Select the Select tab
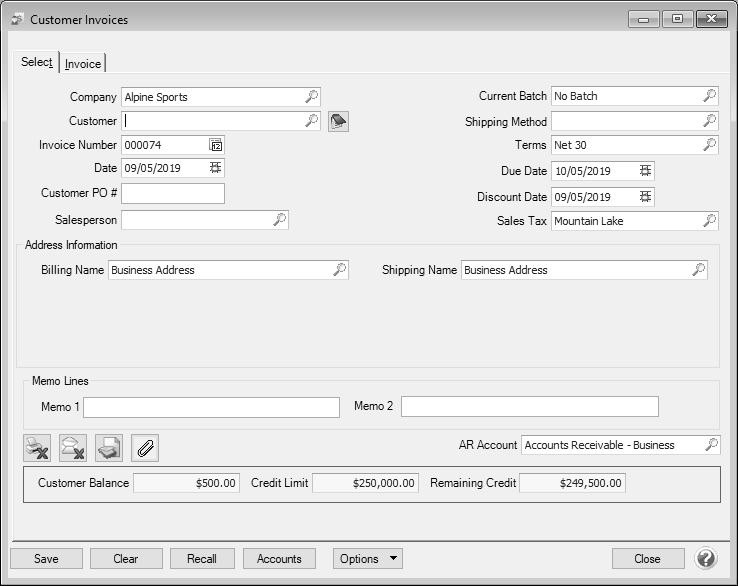Image resolution: width=738 pixels, height=586 pixels. click(37, 62)
